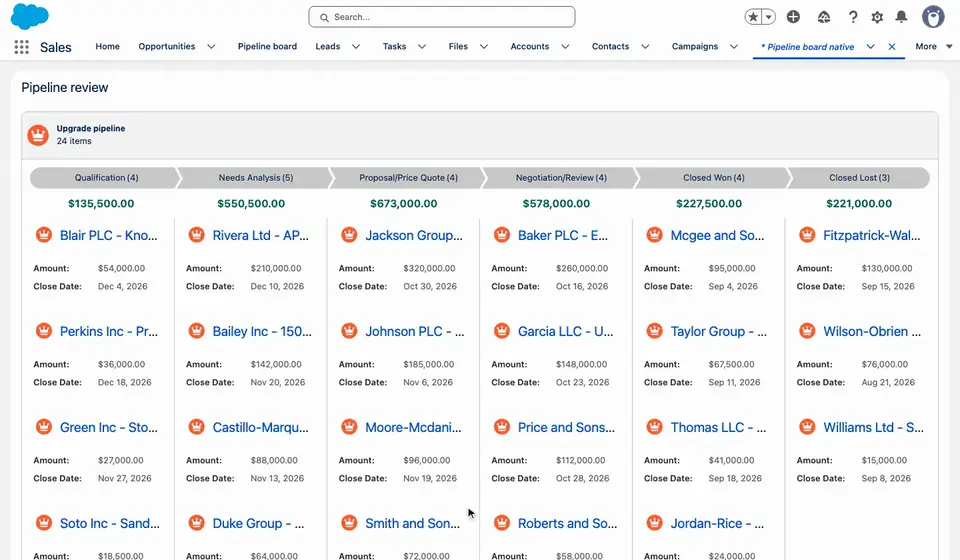Go to the Home tab

coord(107,47)
